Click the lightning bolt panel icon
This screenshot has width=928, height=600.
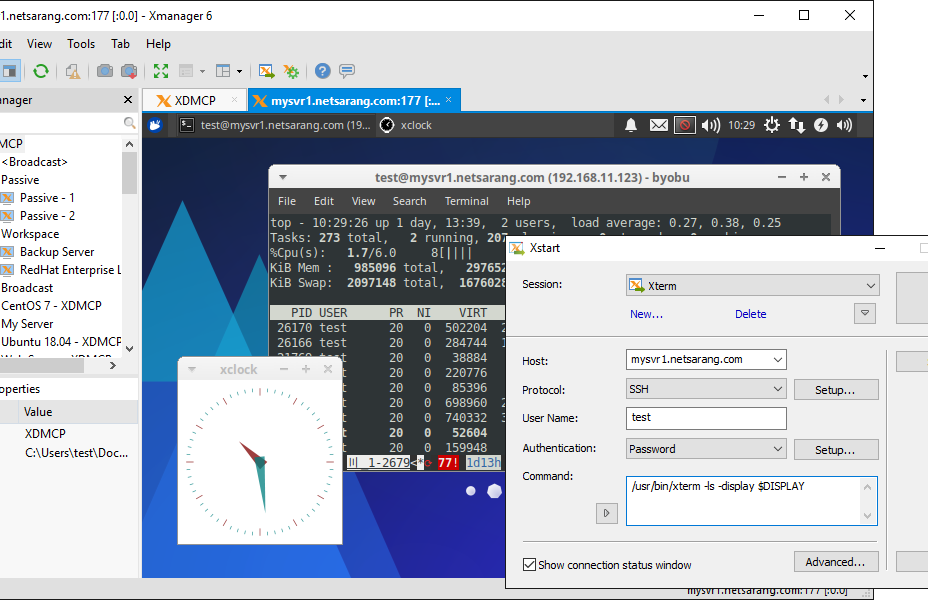[821, 125]
